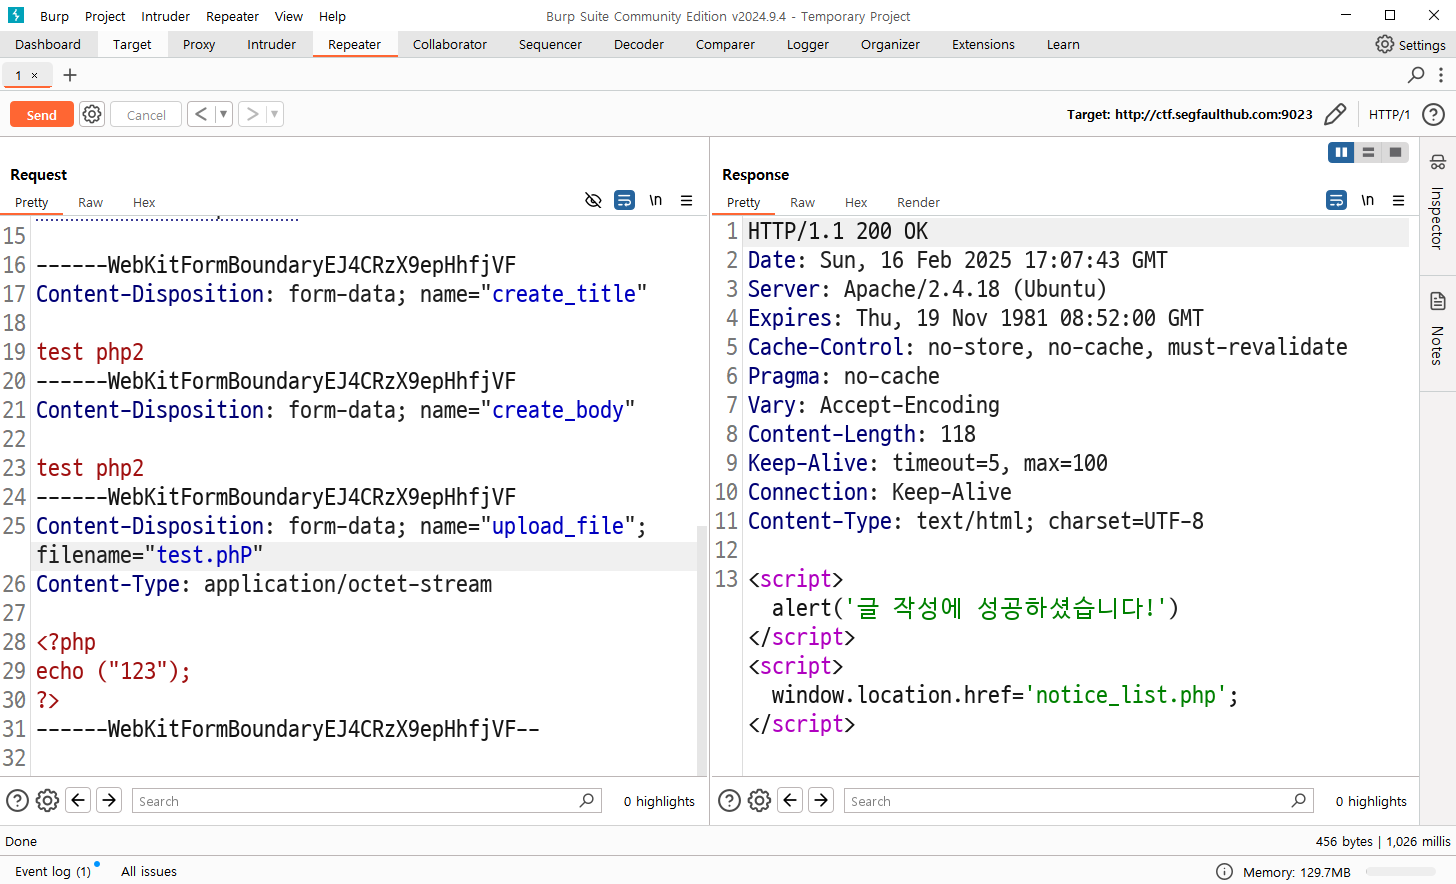This screenshot has height=884, width=1456.
Task: Switch Response view to Render
Action: [x=918, y=202]
